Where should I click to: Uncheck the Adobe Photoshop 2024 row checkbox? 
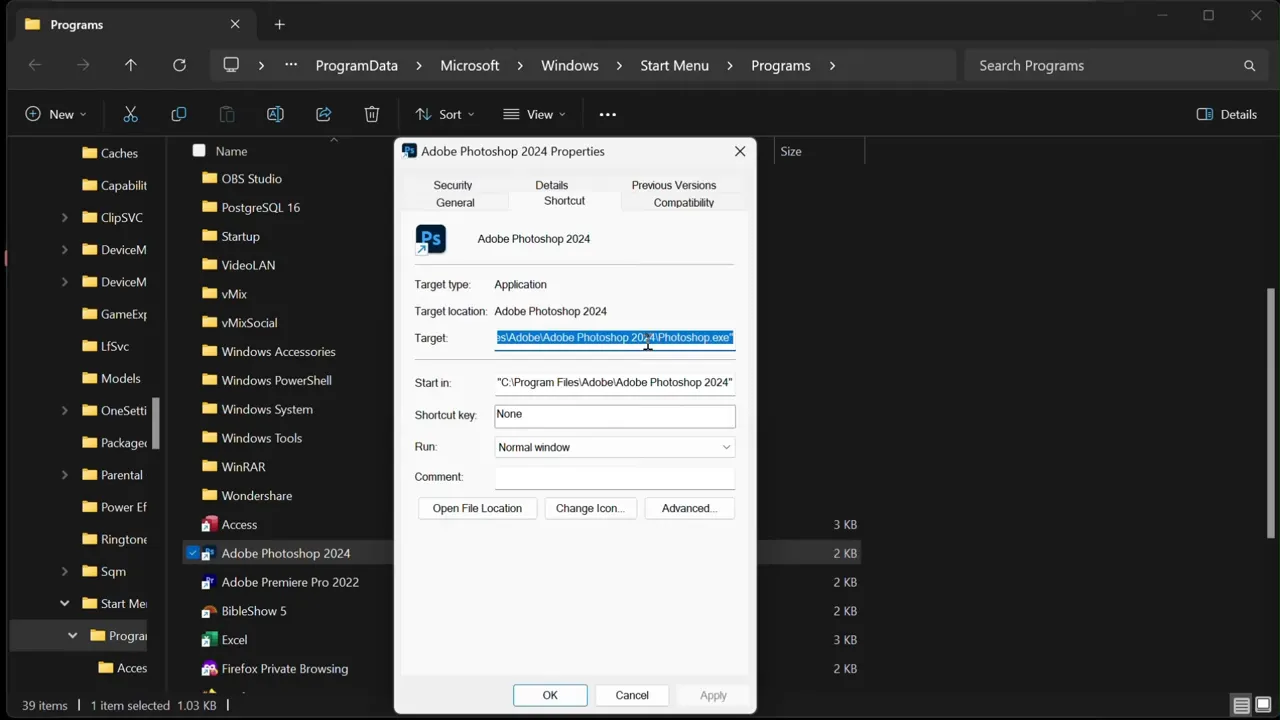pyautogui.click(x=192, y=553)
